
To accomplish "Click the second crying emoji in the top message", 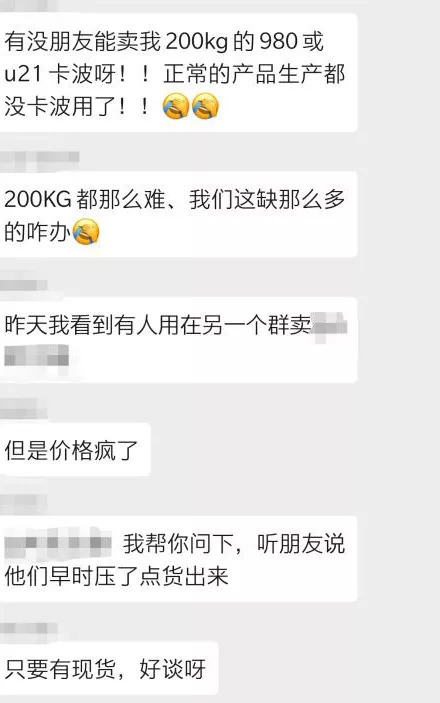I will click(205, 106).
